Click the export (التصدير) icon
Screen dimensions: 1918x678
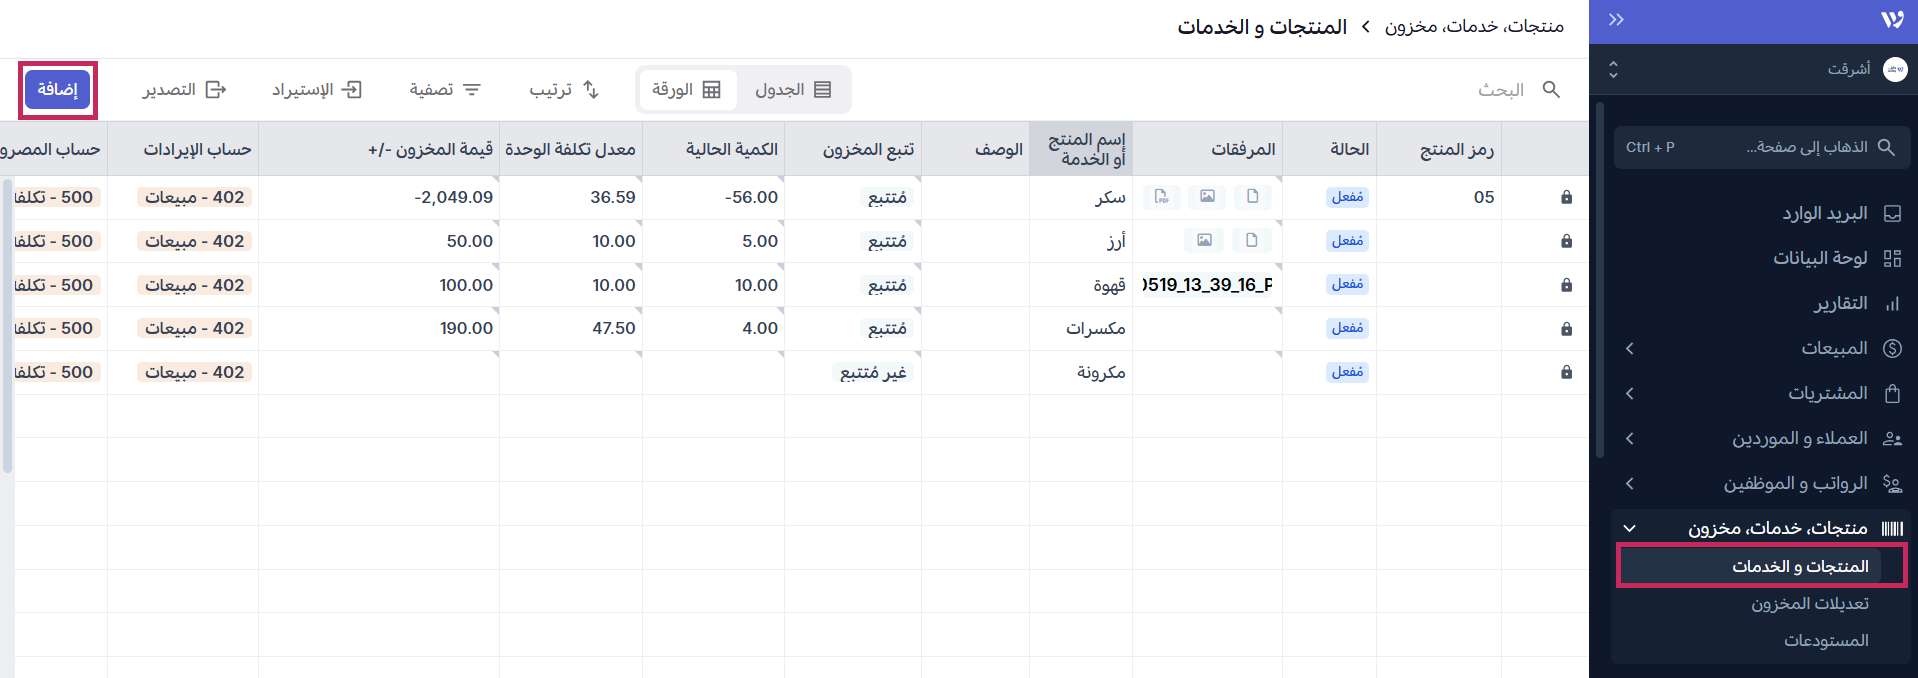click(216, 90)
